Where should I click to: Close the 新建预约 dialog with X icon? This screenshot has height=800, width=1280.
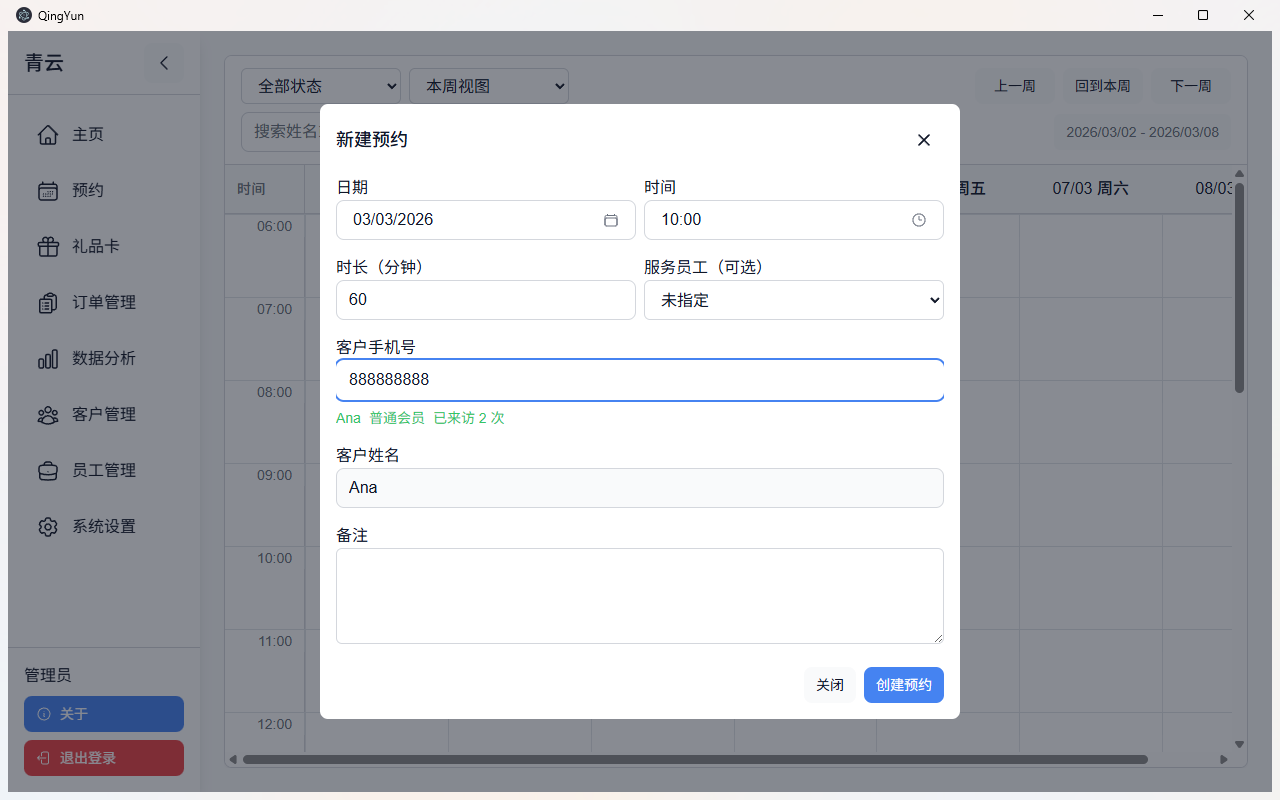(x=924, y=140)
